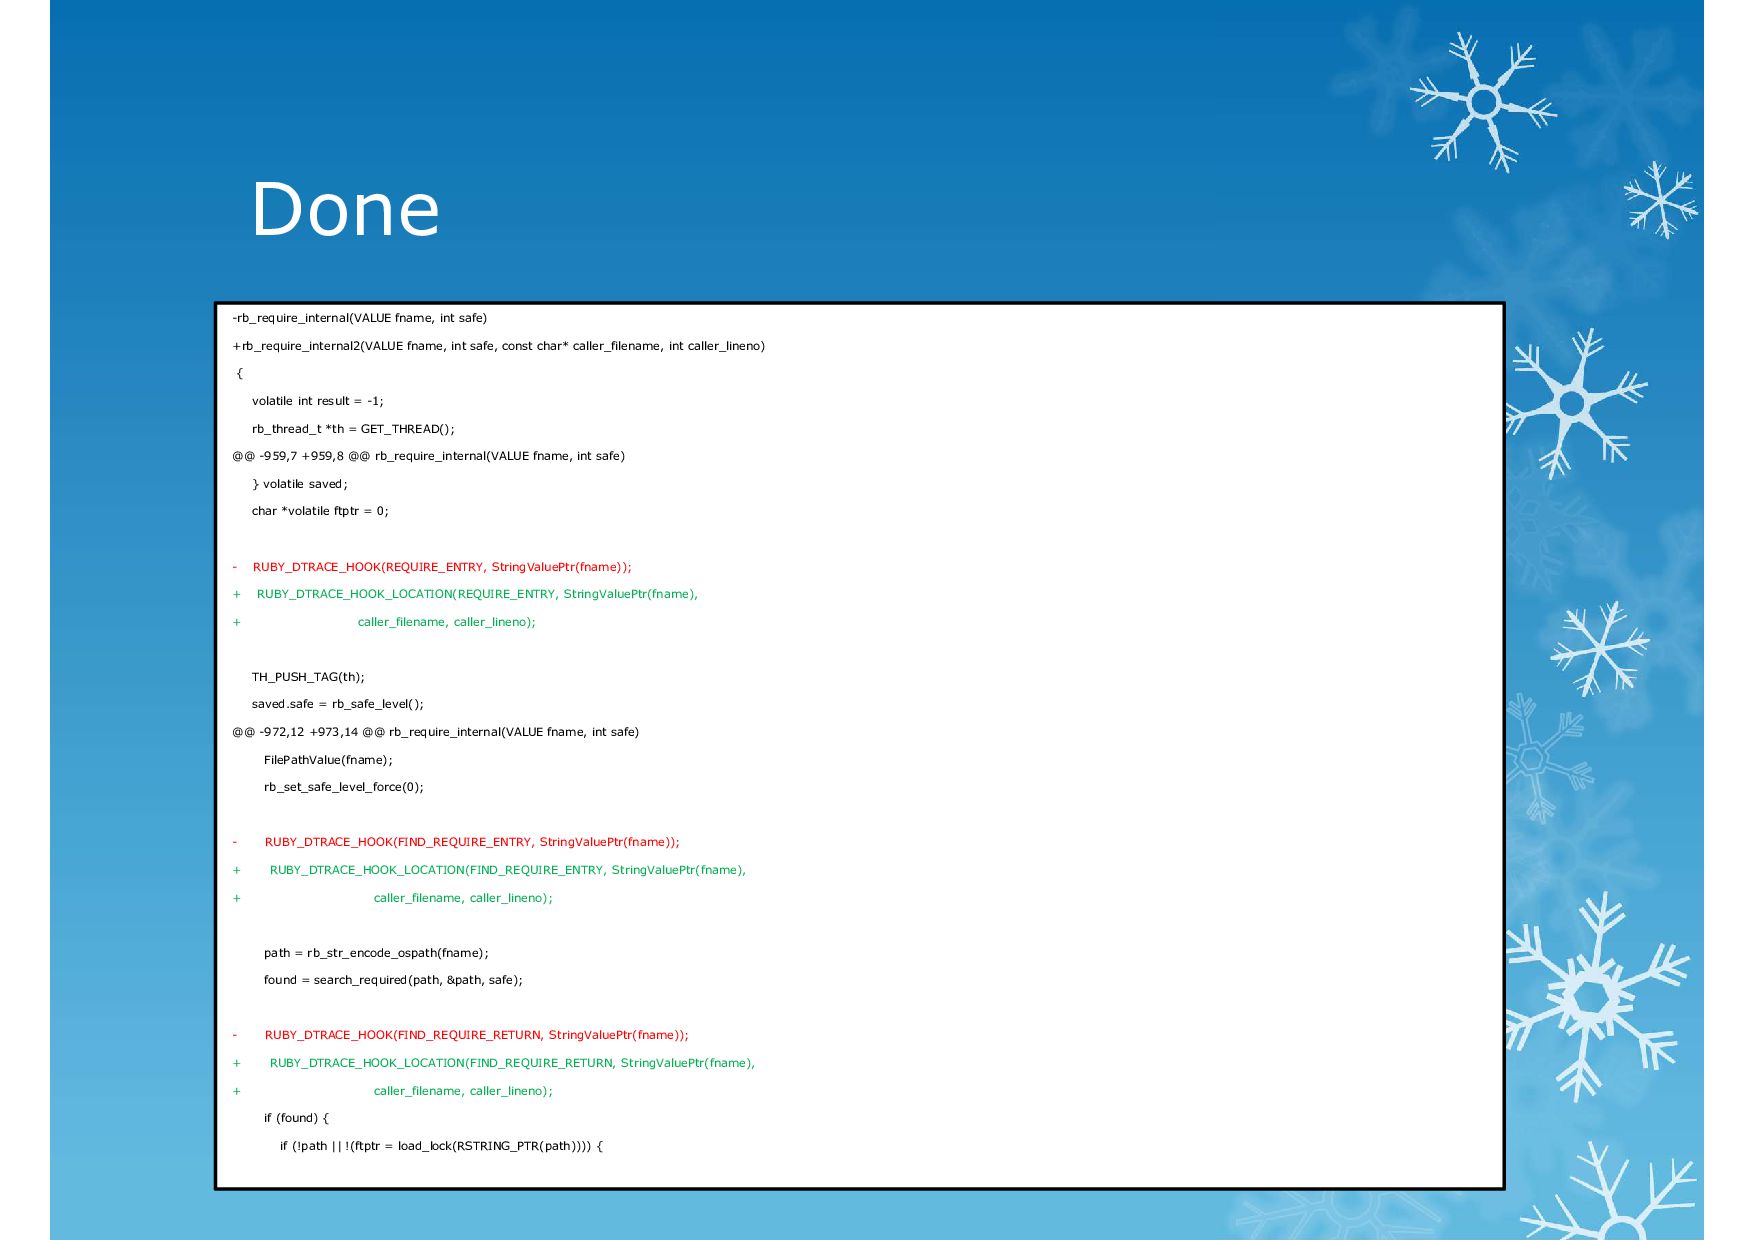Click the line 'saved.safe = rb_safe_level();'
Viewport: 1754px width, 1240px height.
pos(338,704)
